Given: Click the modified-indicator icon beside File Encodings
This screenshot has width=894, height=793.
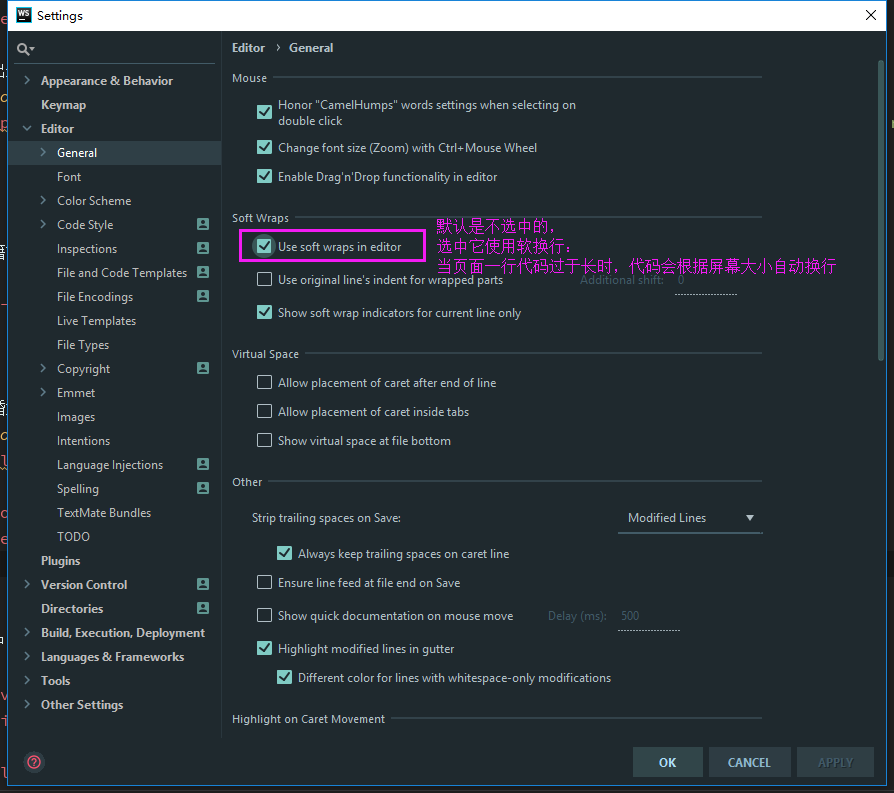Looking at the screenshot, I should click(204, 296).
